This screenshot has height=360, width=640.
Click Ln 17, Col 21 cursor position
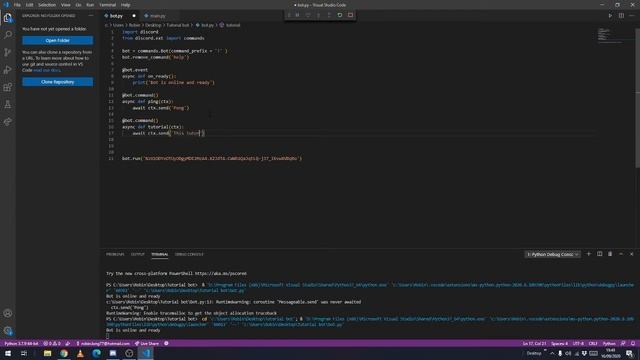click(534, 344)
